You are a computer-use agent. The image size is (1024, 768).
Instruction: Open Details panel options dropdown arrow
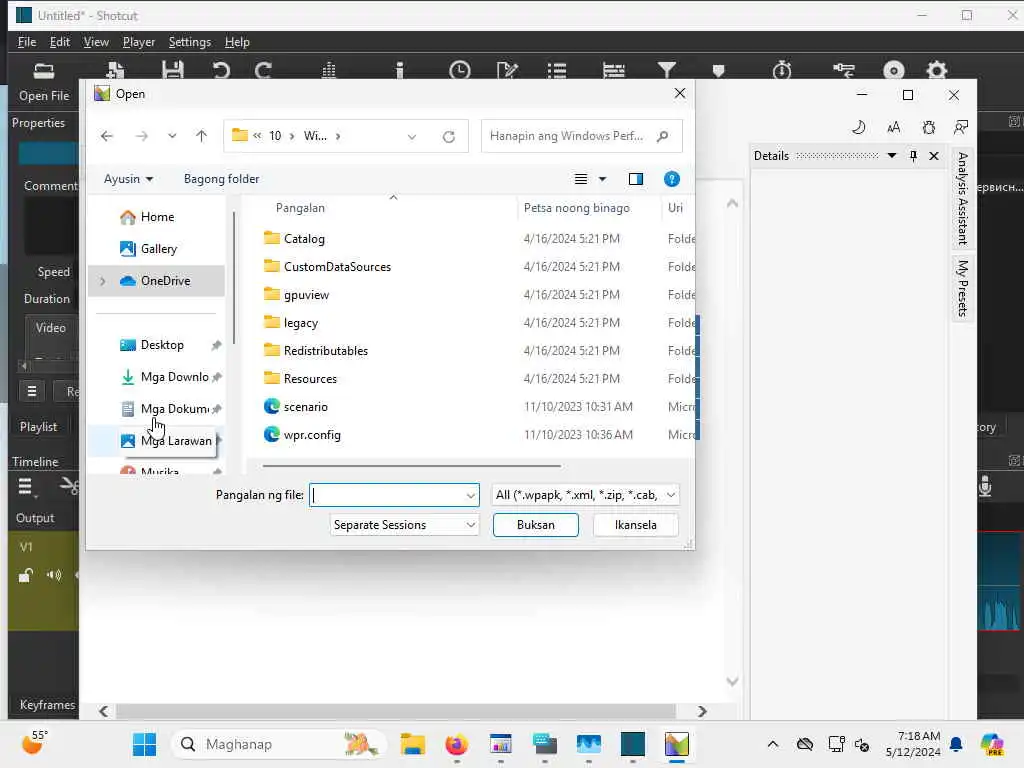(891, 155)
